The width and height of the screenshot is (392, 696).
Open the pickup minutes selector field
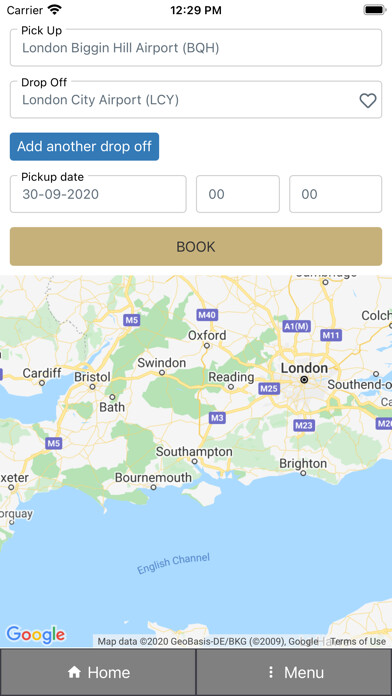pyautogui.click(x=336, y=194)
